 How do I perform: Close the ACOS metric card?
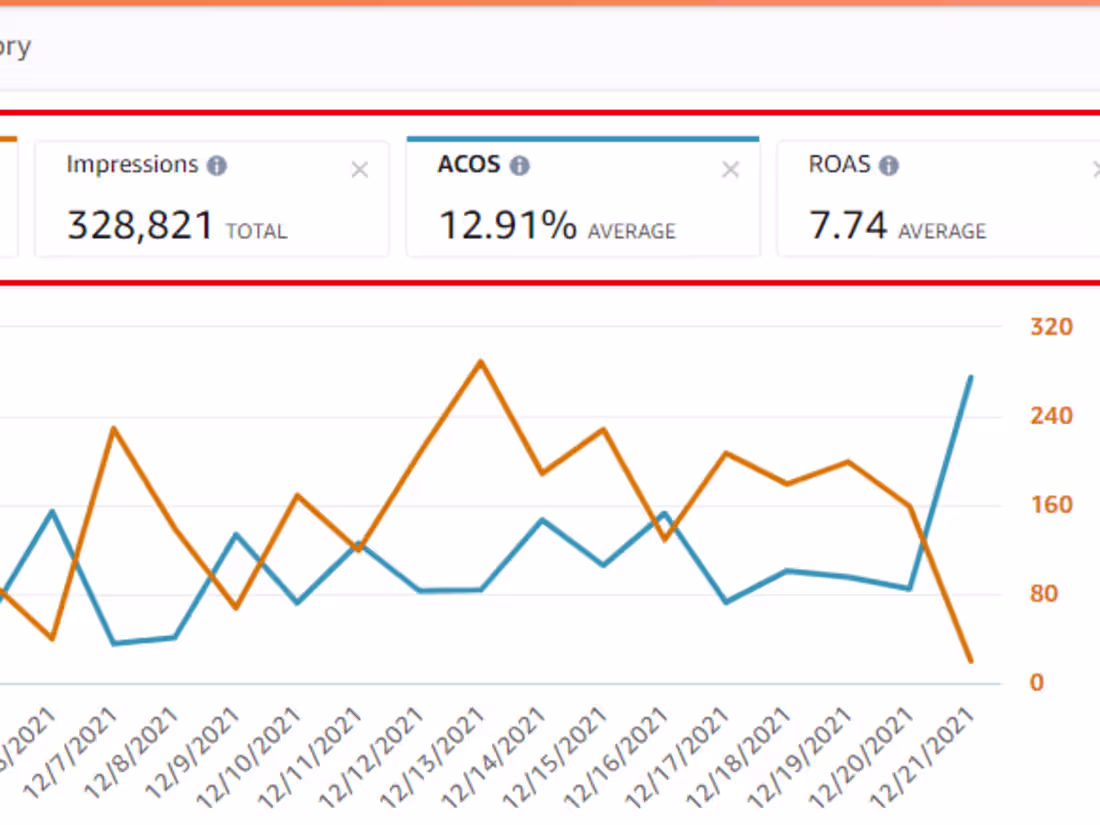point(731,171)
